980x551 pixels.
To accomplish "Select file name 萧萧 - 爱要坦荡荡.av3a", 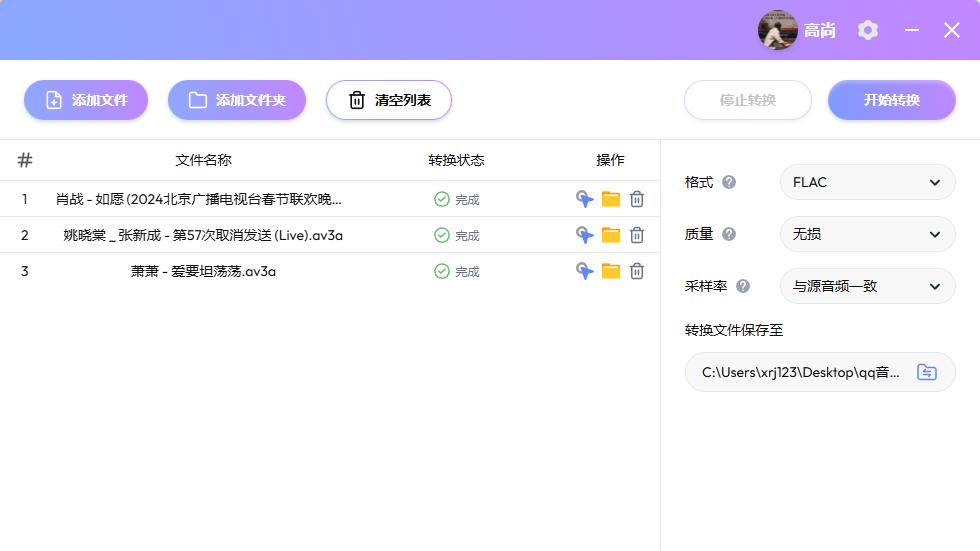I will point(203,271).
